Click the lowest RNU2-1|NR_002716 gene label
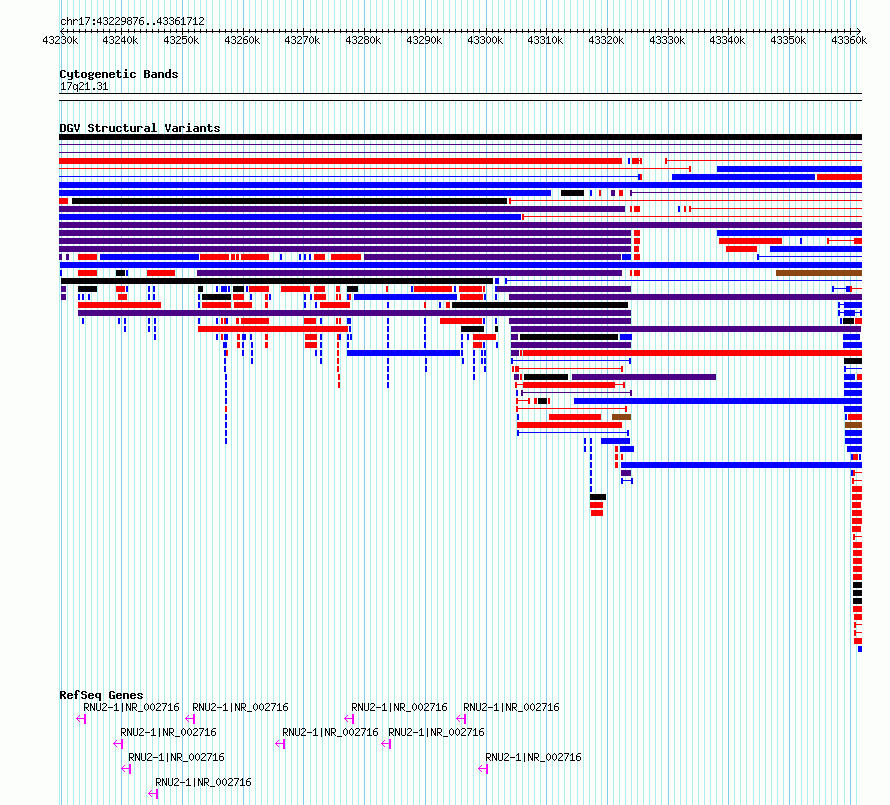The height and width of the screenshot is (805, 890). point(203,782)
